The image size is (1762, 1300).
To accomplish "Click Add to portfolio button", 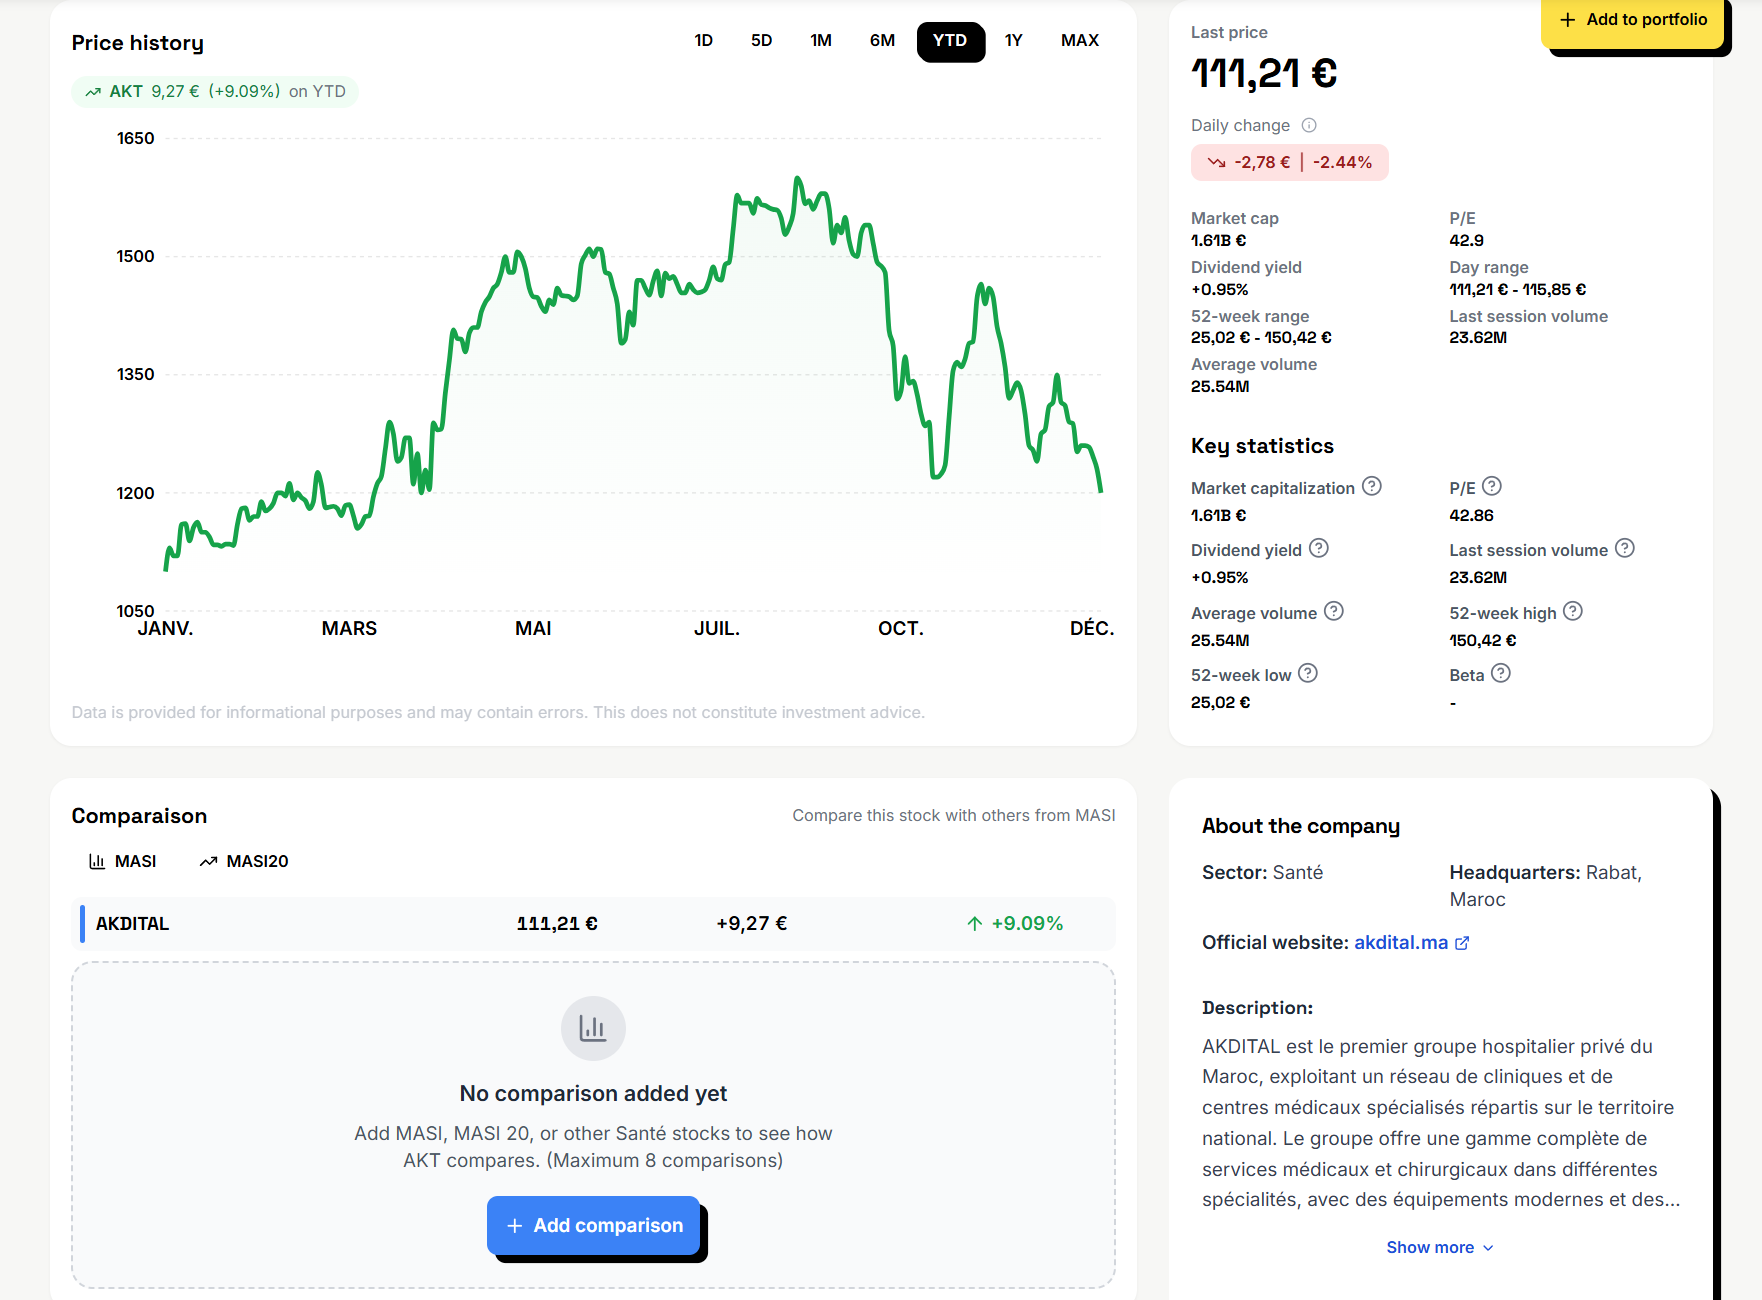I will click(1633, 20).
